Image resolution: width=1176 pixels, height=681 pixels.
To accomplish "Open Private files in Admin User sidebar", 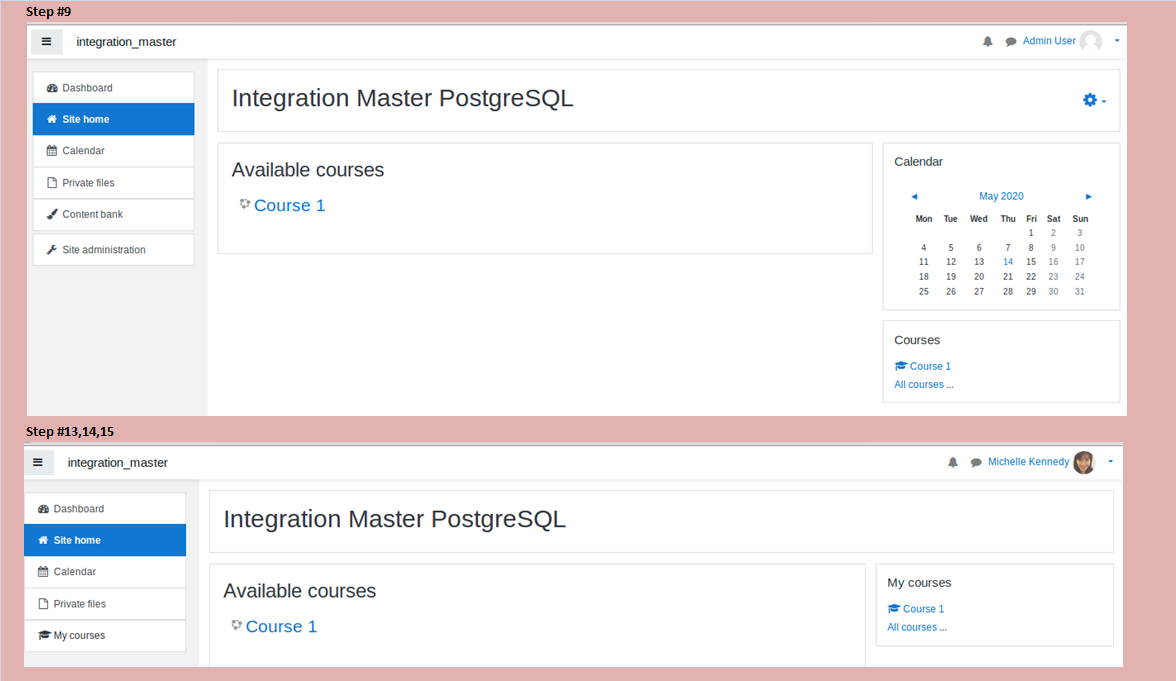I will click(113, 183).
